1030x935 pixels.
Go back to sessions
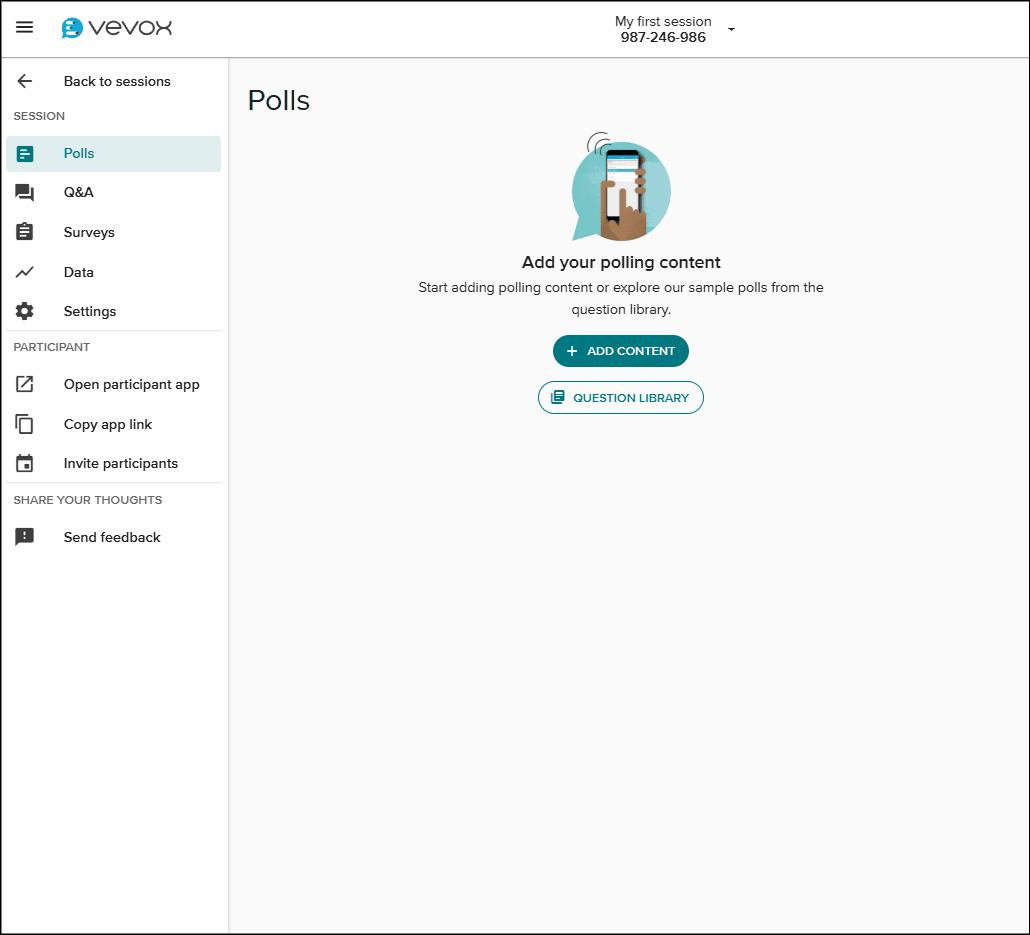pos(117,81)
